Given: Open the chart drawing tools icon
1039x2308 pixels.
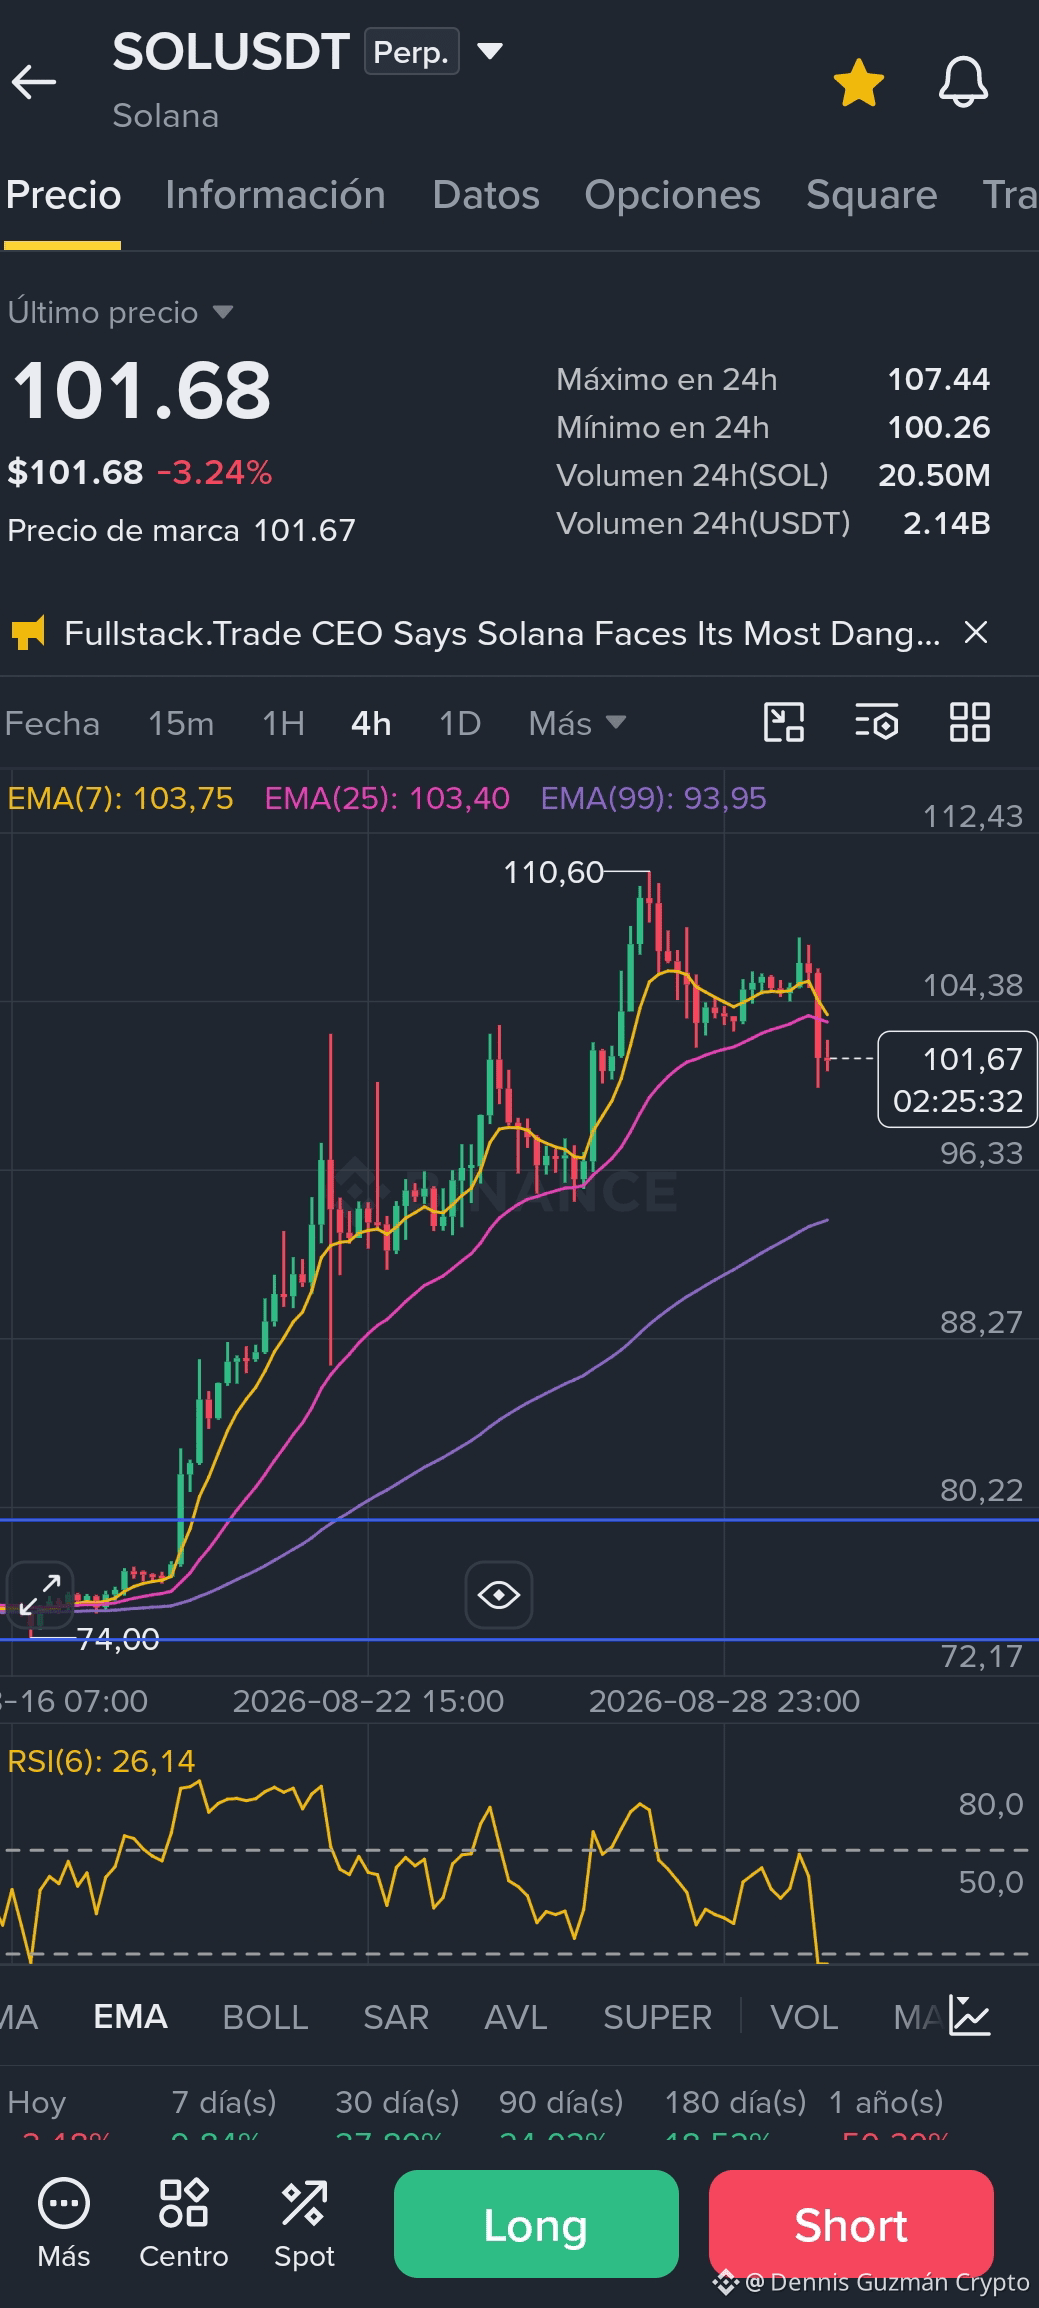Looking at the screenshot, I should [x=784, y=722].
